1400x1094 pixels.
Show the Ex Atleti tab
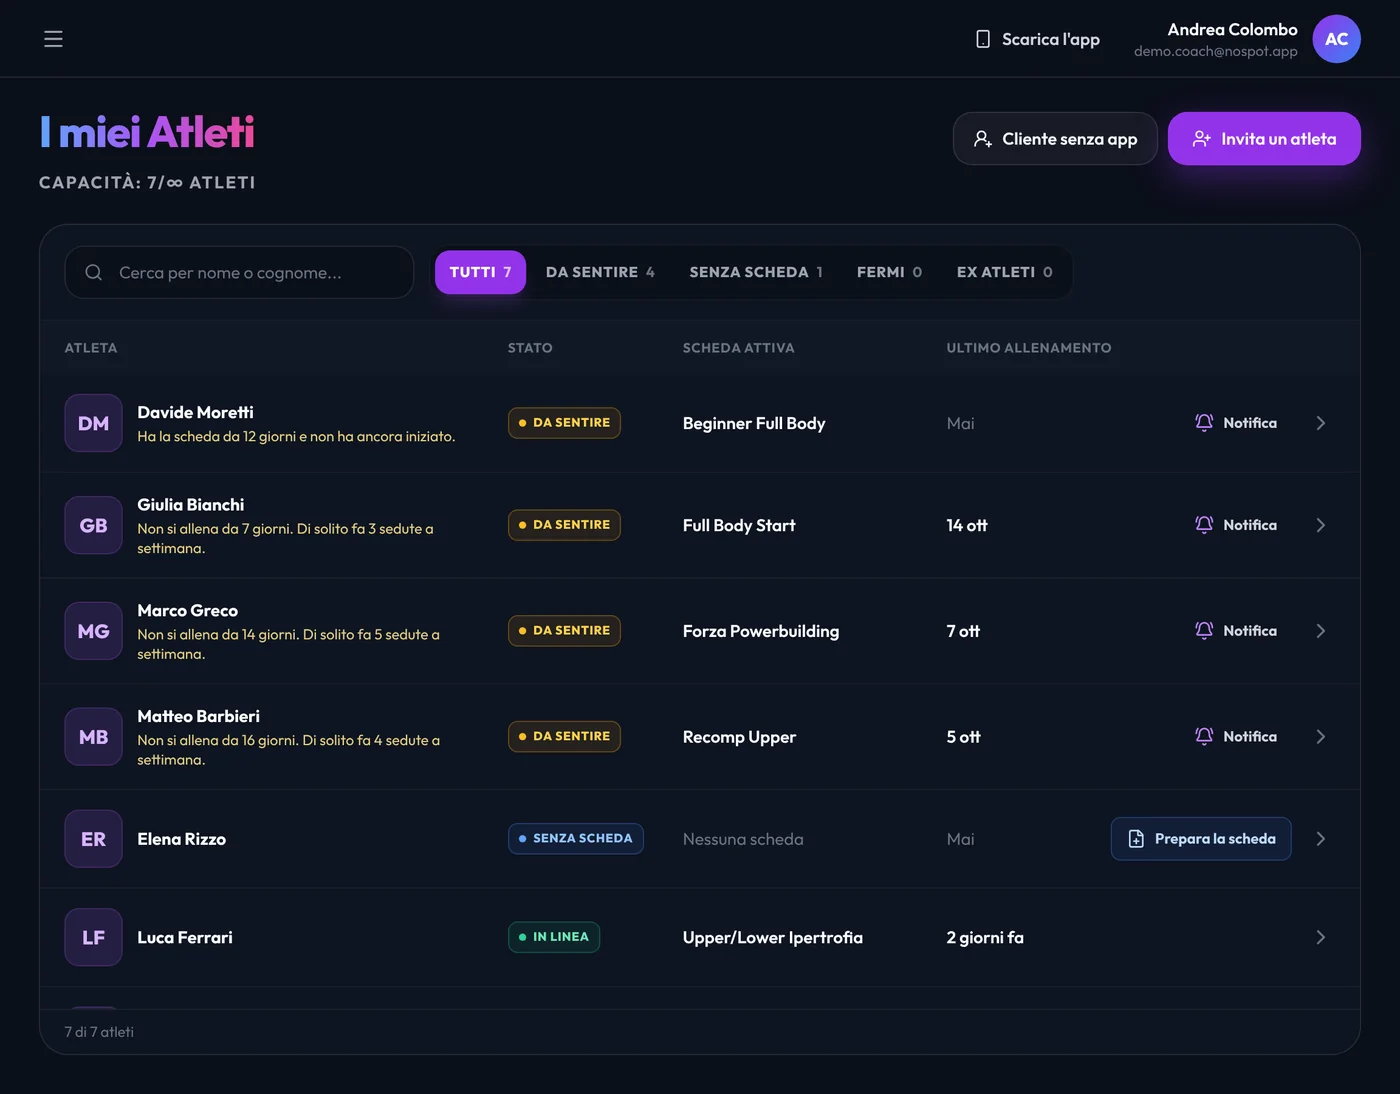click(1004, 272)
